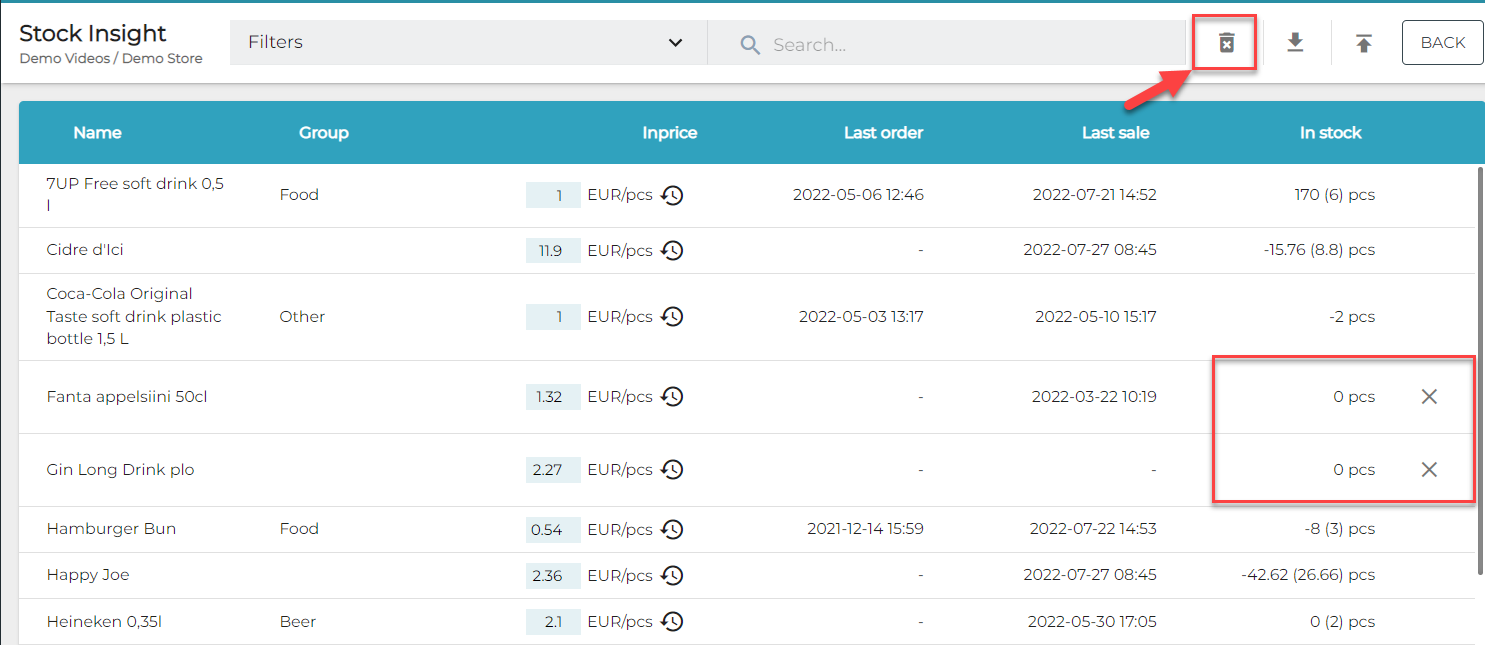
Task: Edit inprice field for Coca-Cola Original
Action: click(x=553, y=317)
